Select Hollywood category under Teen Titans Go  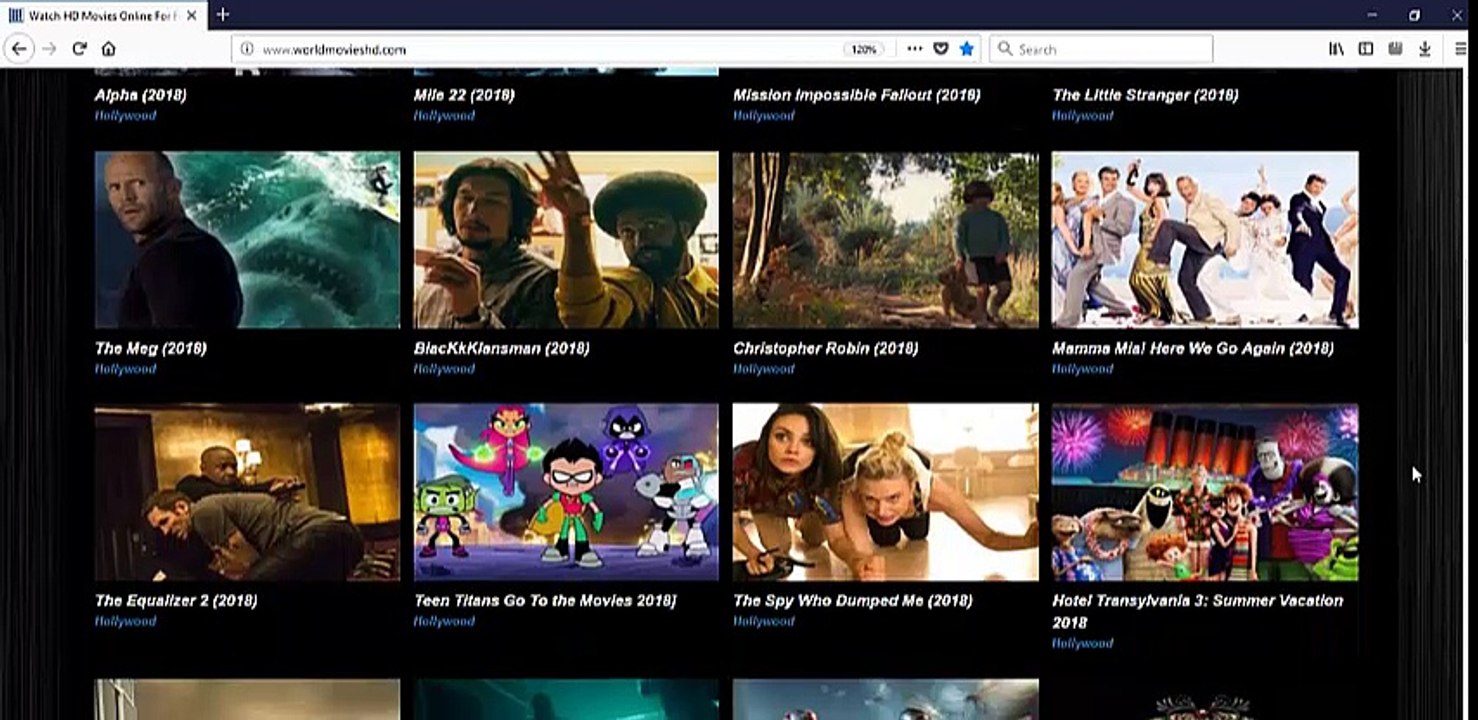444,621
